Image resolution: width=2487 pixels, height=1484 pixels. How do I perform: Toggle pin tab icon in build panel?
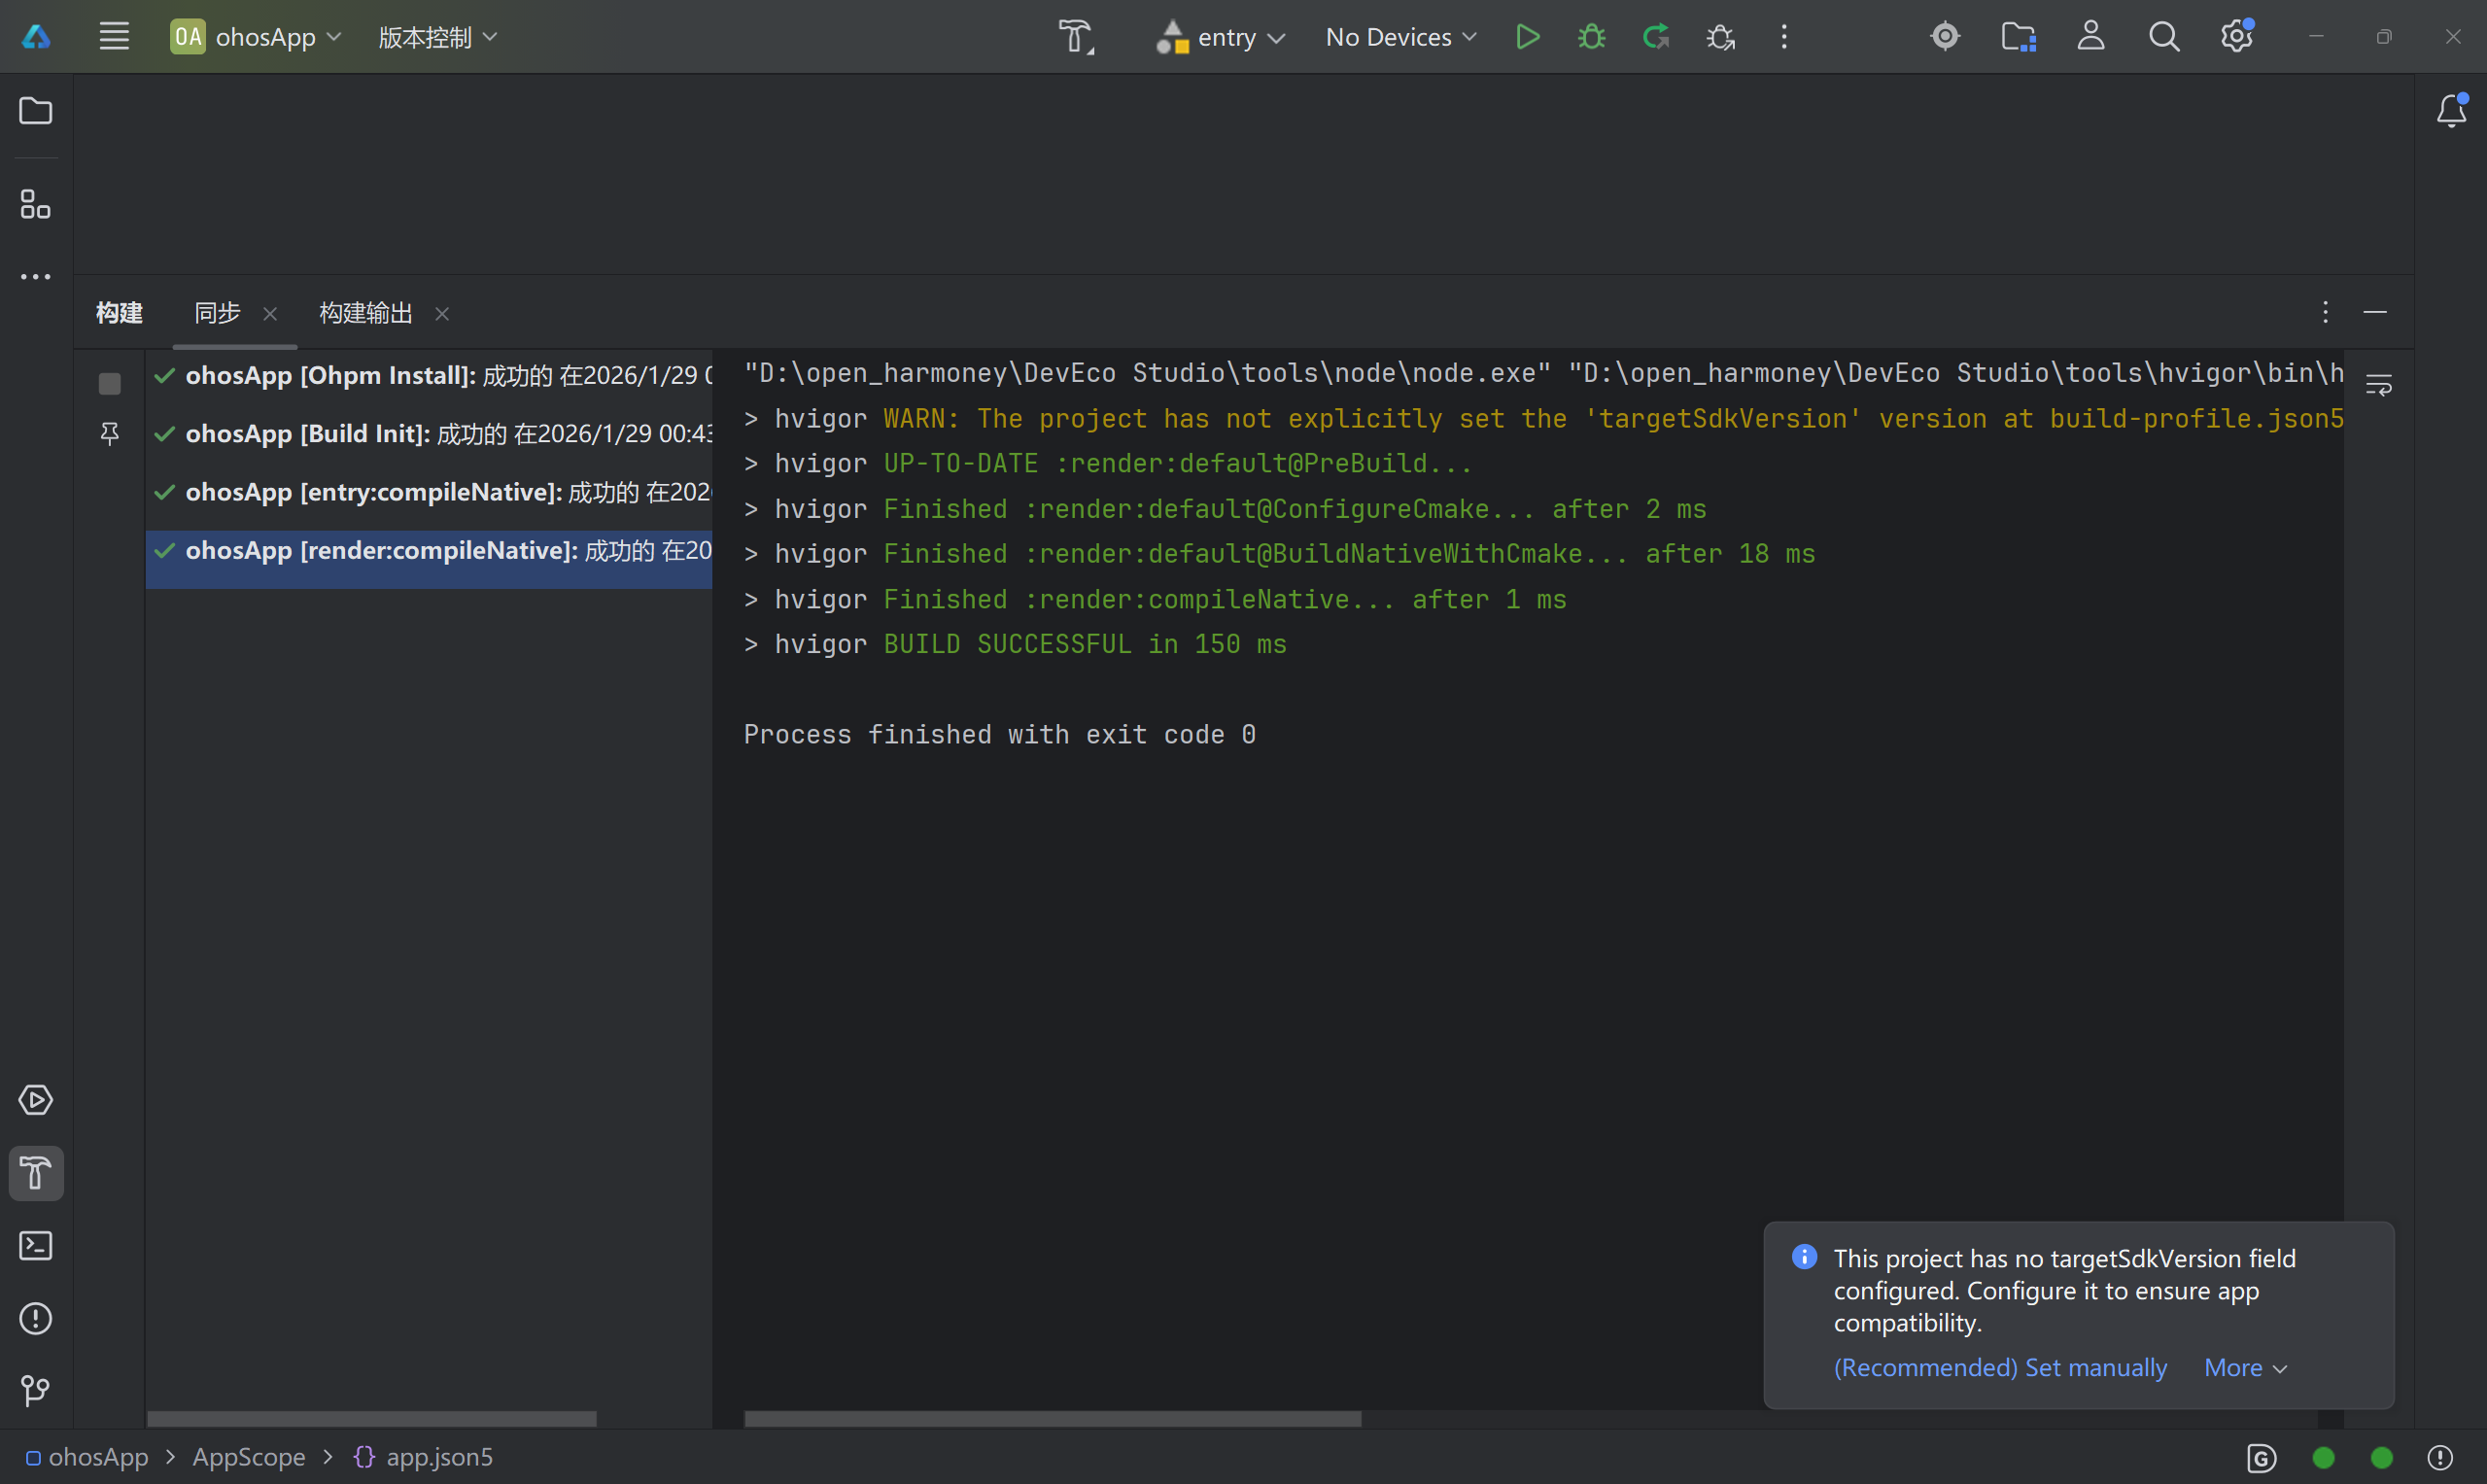tap(110, 433)
